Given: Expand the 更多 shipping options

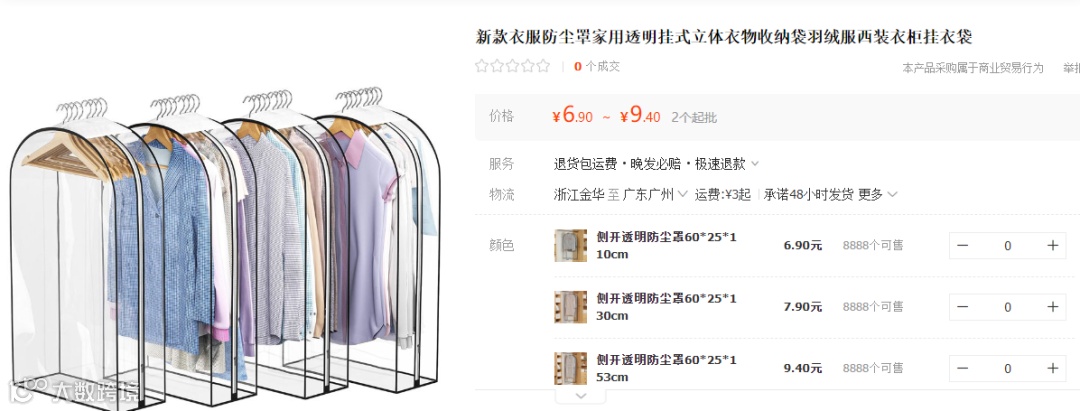Looking at the screenshot, I should pos(878,194).
